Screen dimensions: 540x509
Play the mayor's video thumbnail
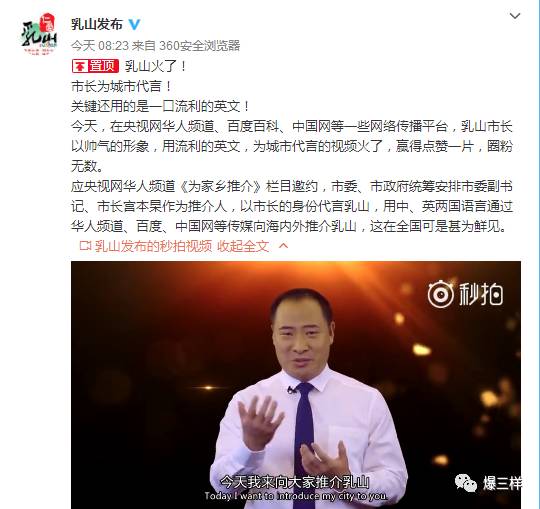coord(296,385)
